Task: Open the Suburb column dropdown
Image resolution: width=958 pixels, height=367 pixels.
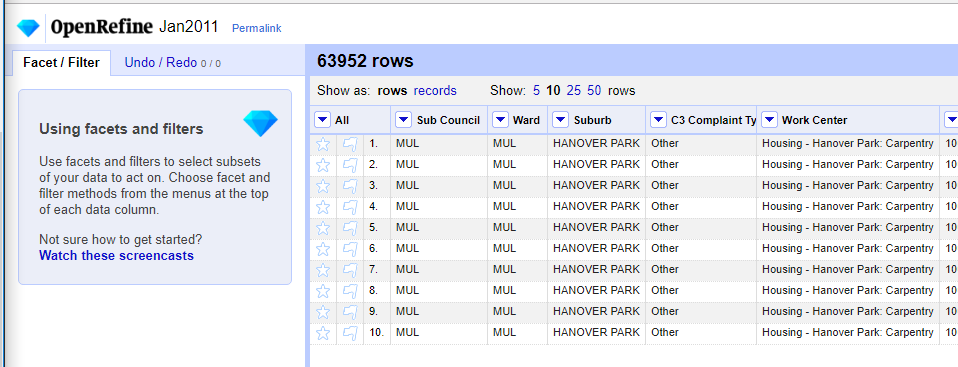Action: pos(560,120)
